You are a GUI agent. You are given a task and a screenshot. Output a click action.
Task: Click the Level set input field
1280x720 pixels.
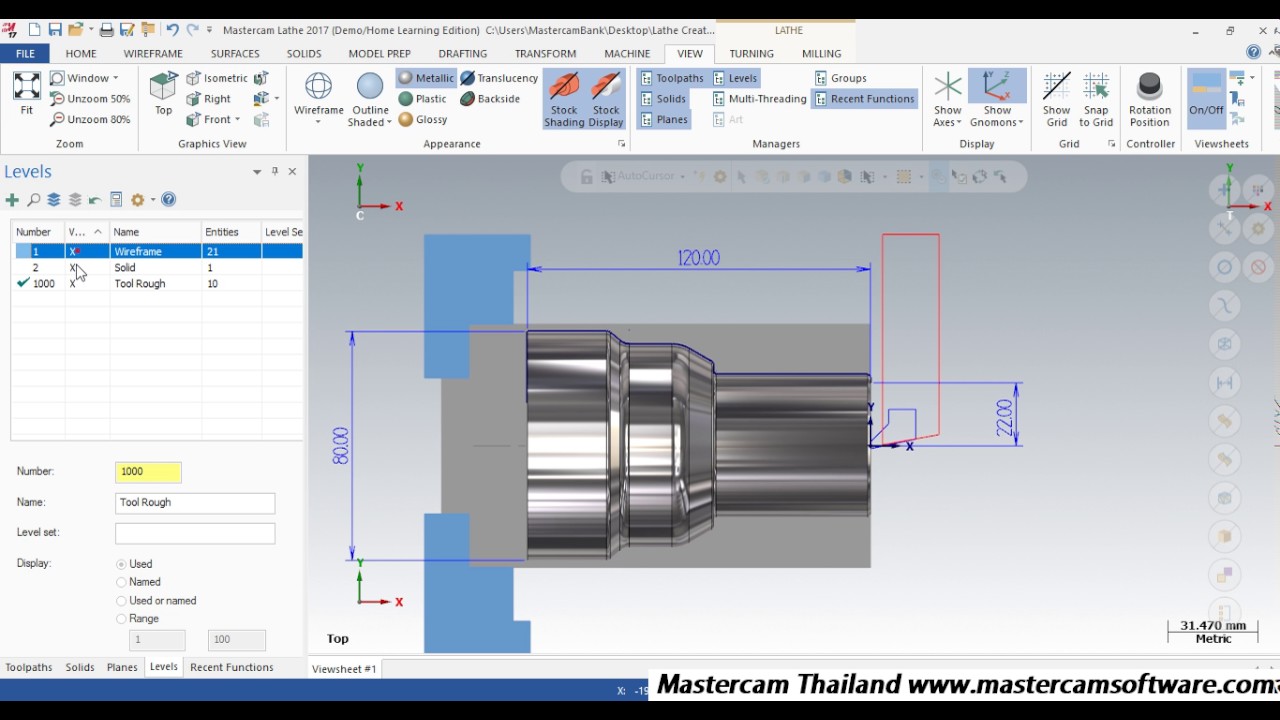[x=195, y=534]
